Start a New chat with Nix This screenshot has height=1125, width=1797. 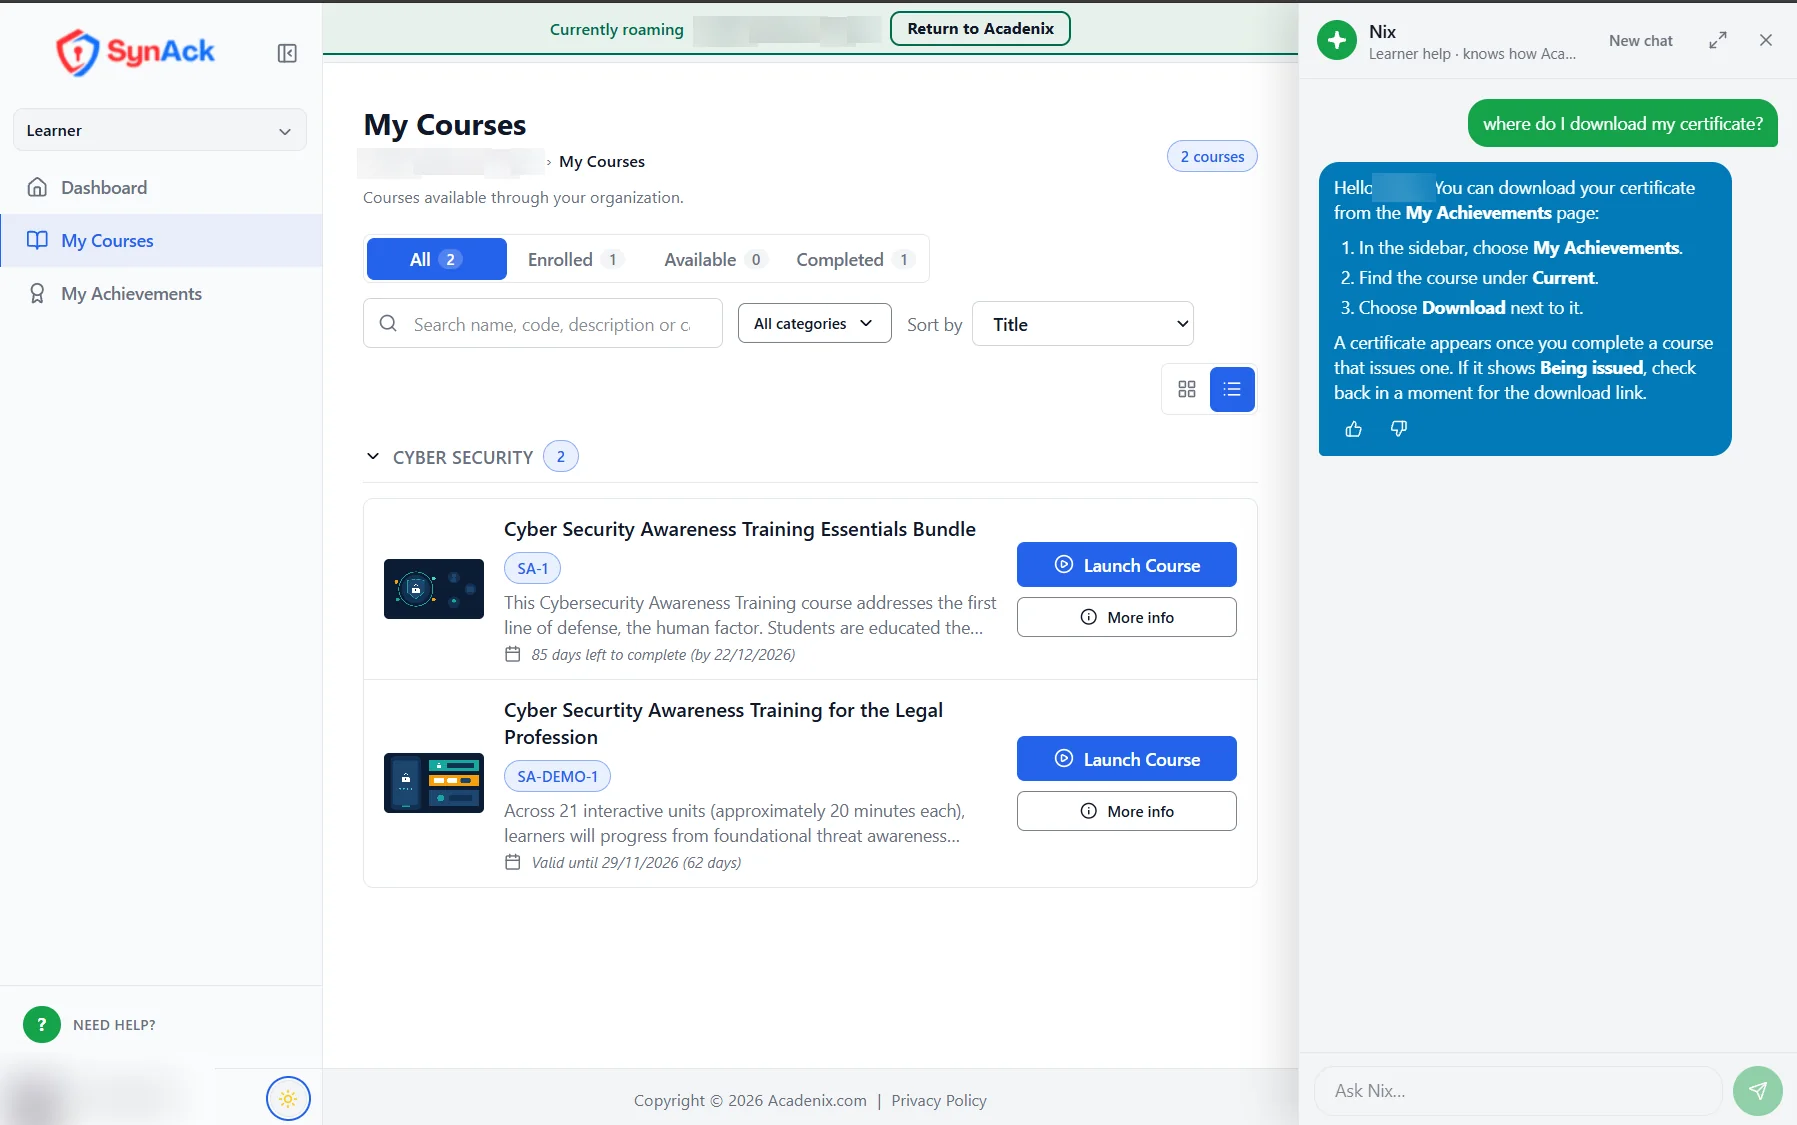(x=1640, y=41)
